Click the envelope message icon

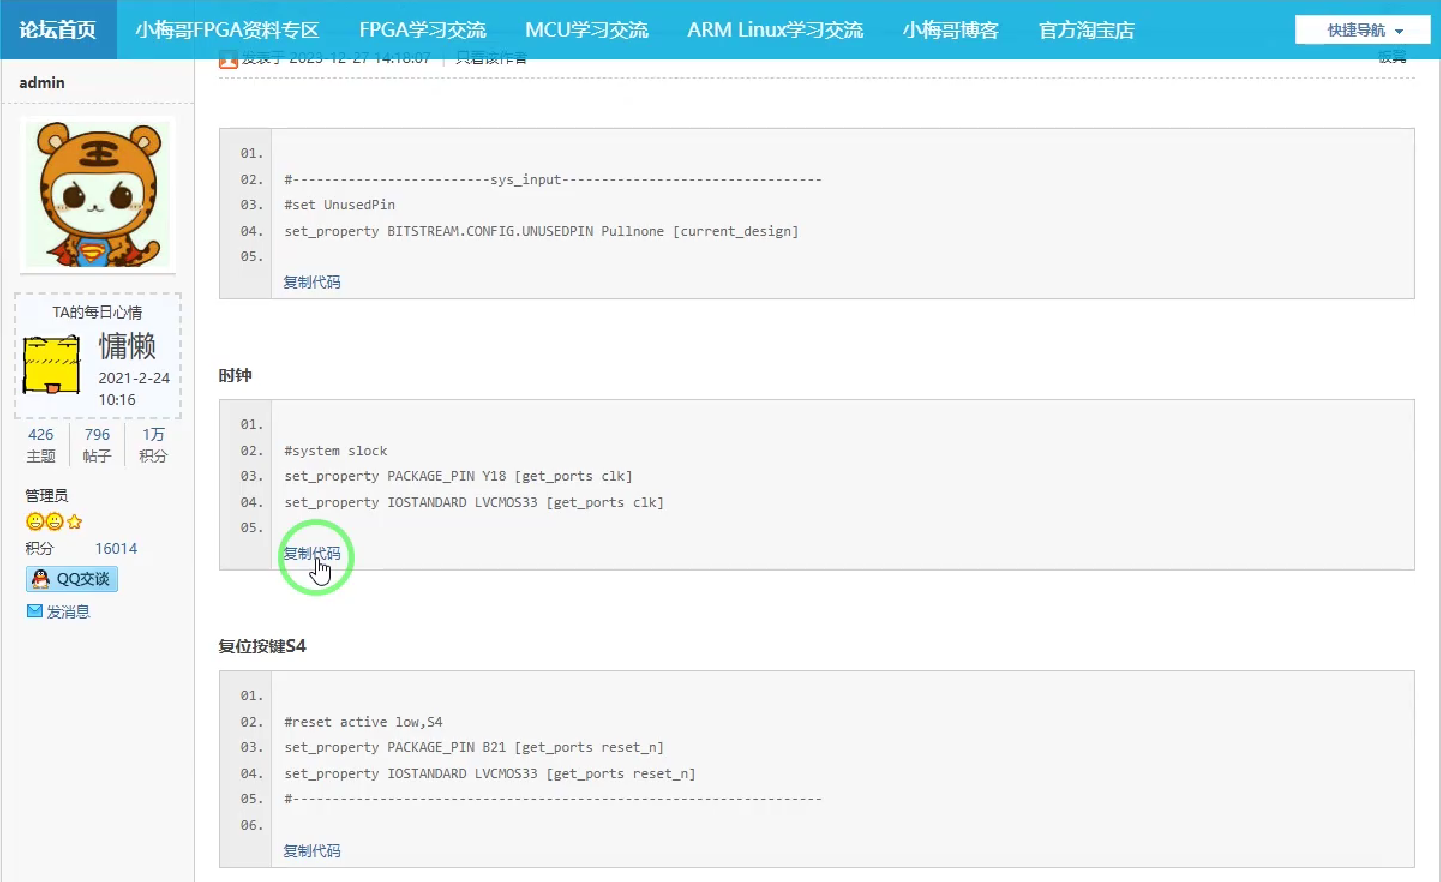[x=35, y=611]
